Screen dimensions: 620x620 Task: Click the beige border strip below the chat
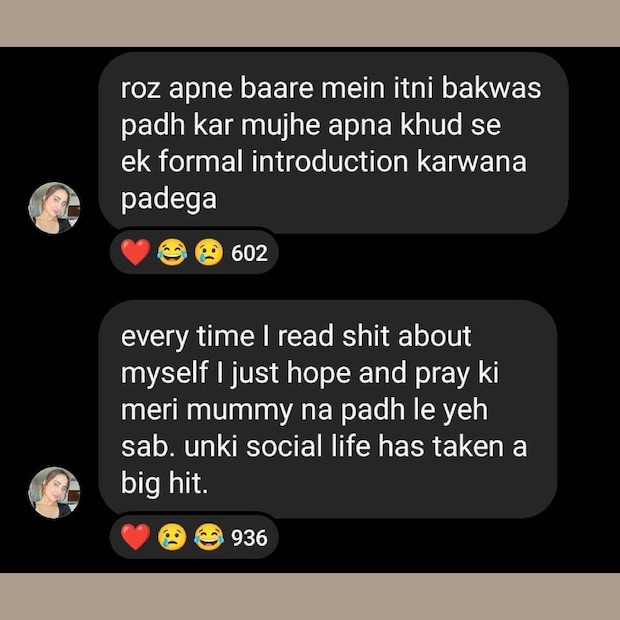310,596
